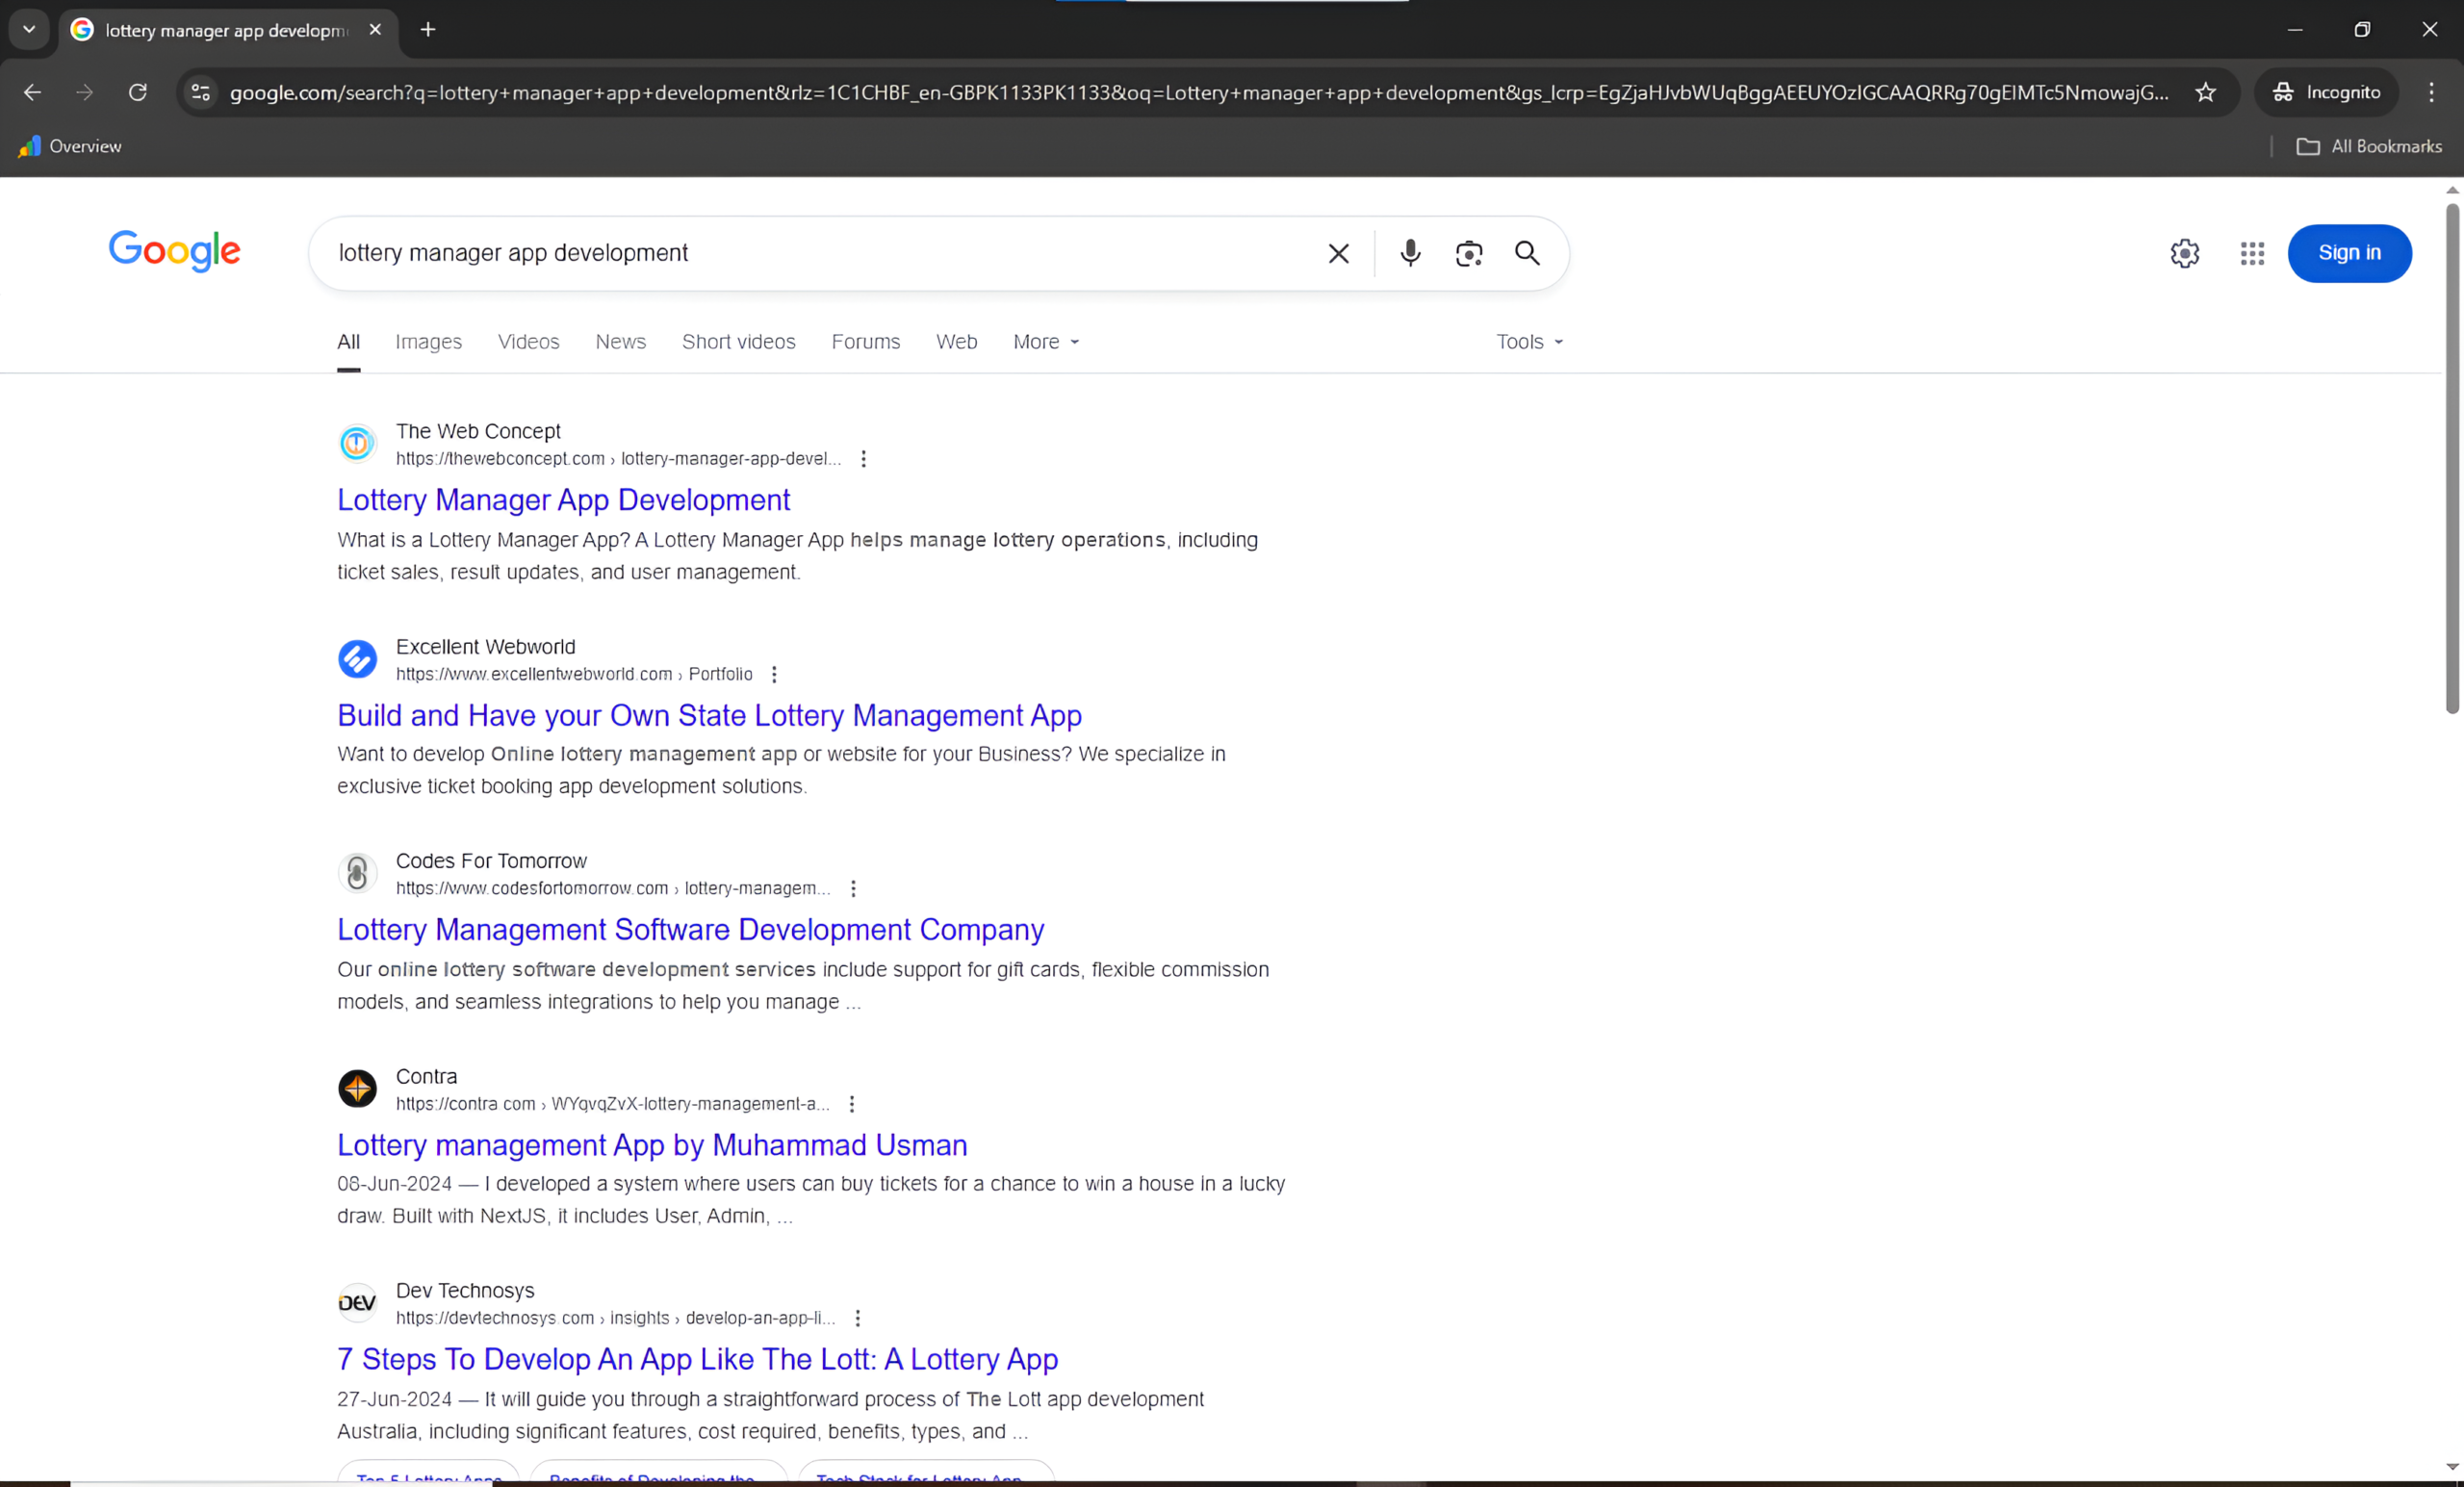The image size is (2464, 1487).
Task: Click the browser address bar URL
Action: click(1199, 92)
